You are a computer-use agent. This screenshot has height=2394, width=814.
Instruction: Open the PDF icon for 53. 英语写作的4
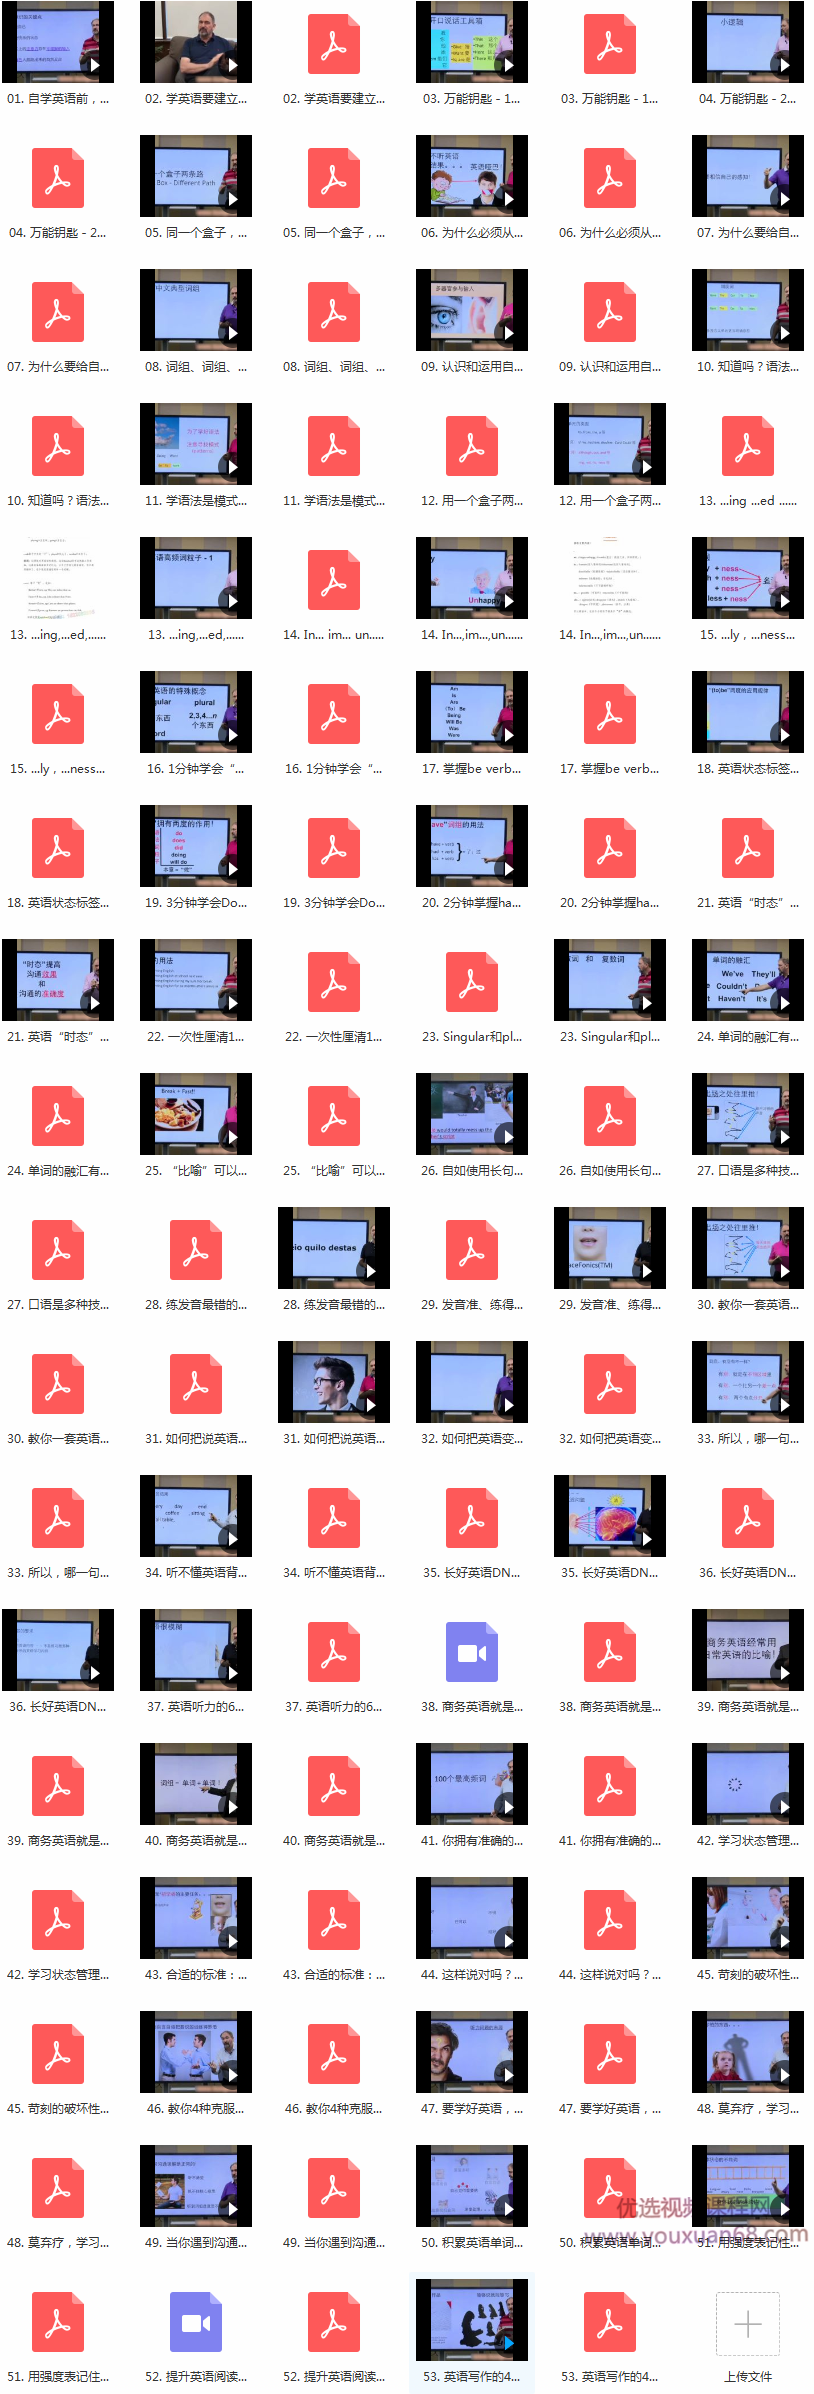[609, 2322]
